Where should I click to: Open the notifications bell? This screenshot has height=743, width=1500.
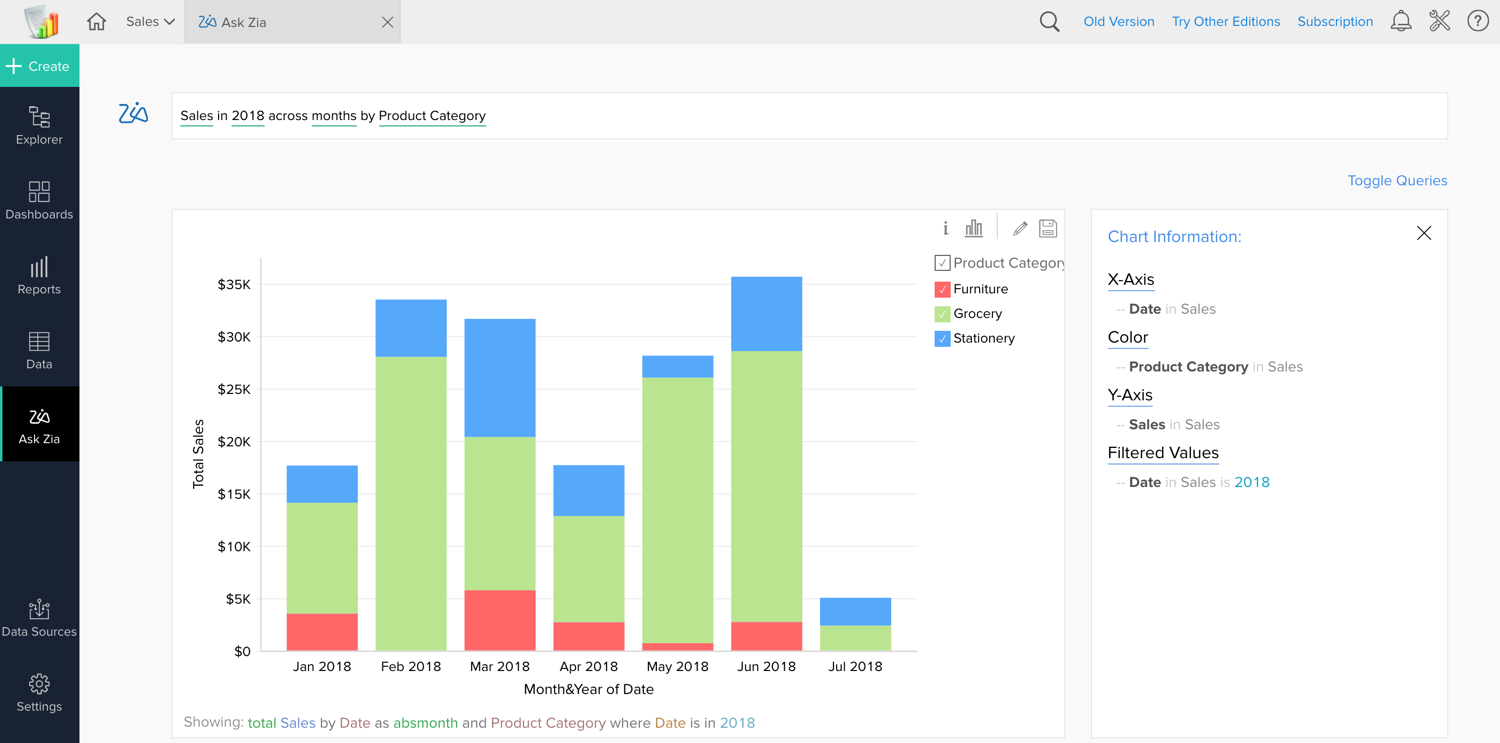[x=1401, y=21]
